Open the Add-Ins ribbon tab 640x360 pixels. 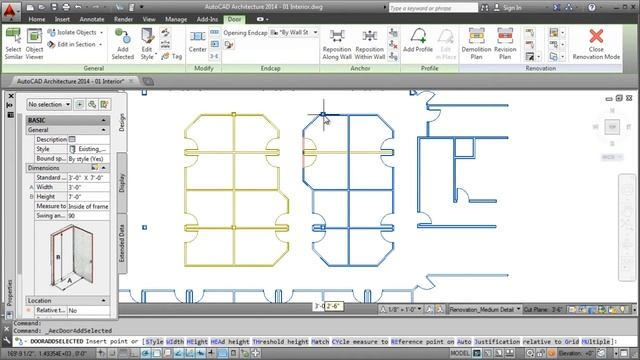click(x=207, y=19)
